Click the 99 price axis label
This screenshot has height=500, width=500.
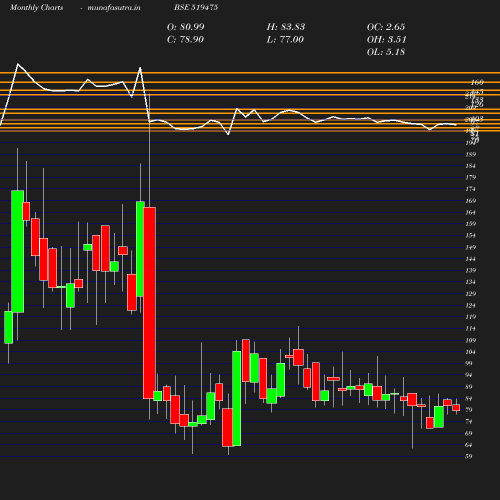(469, 363)
